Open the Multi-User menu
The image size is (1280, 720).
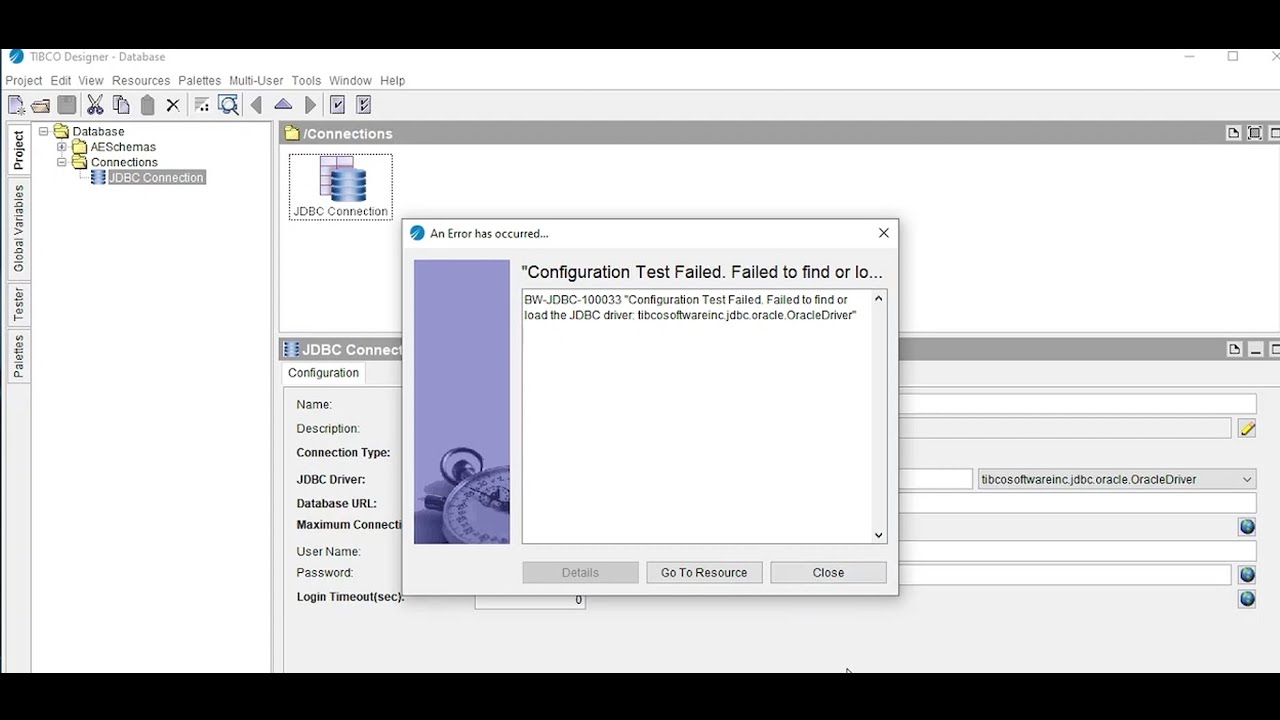(256, 80)
